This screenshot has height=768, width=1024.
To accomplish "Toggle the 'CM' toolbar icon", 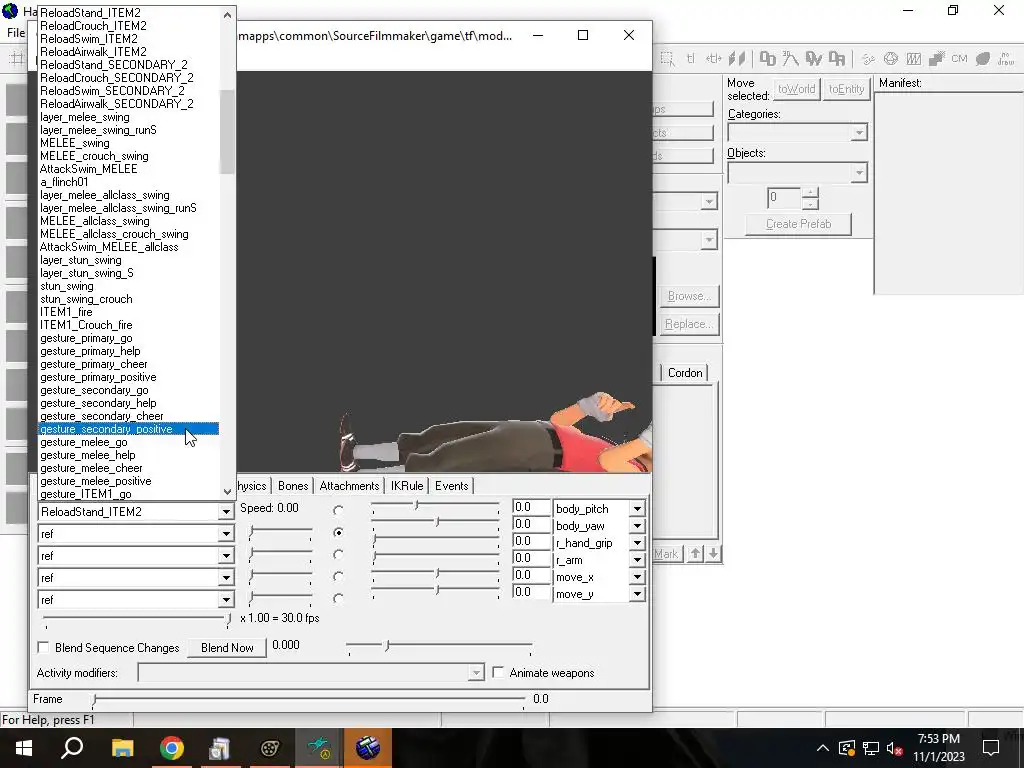I will (x=959, y=59).
